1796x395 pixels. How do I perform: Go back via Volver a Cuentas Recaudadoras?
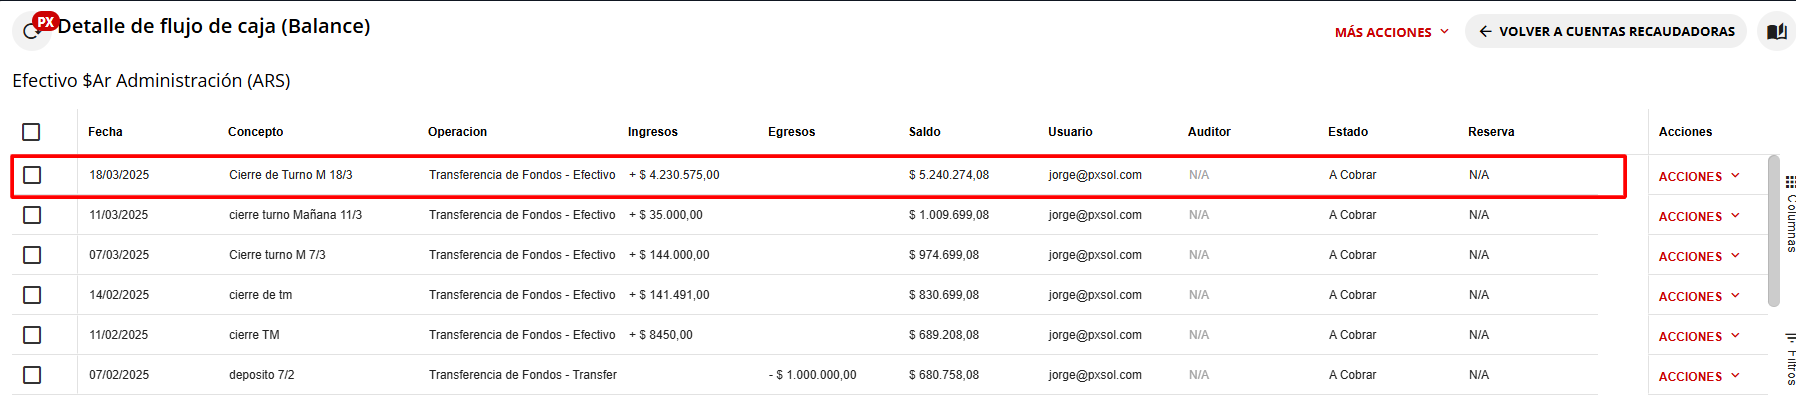click(x=1606, y=31)
